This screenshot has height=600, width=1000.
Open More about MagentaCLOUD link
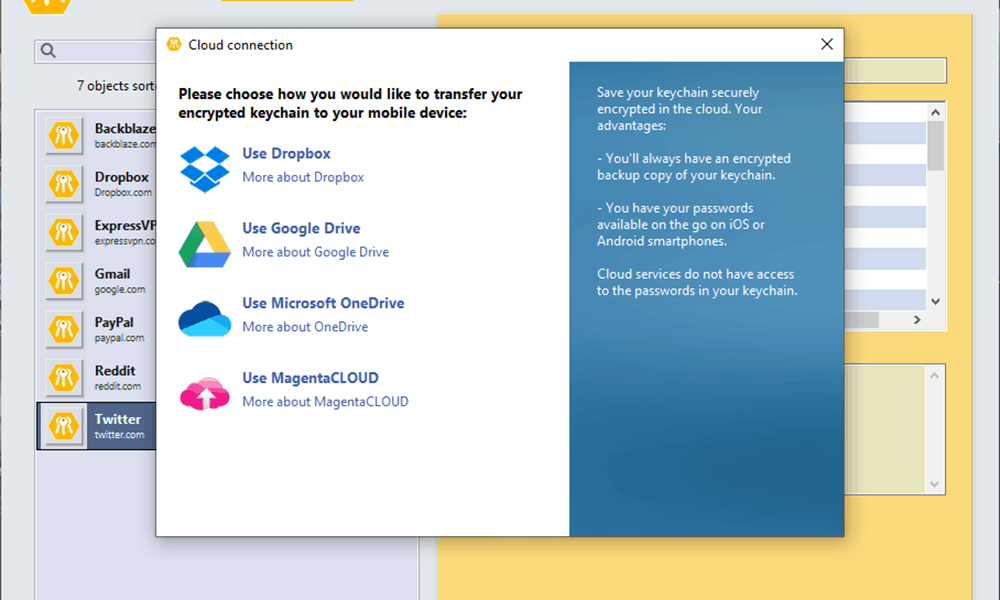[x=325, y=402]
